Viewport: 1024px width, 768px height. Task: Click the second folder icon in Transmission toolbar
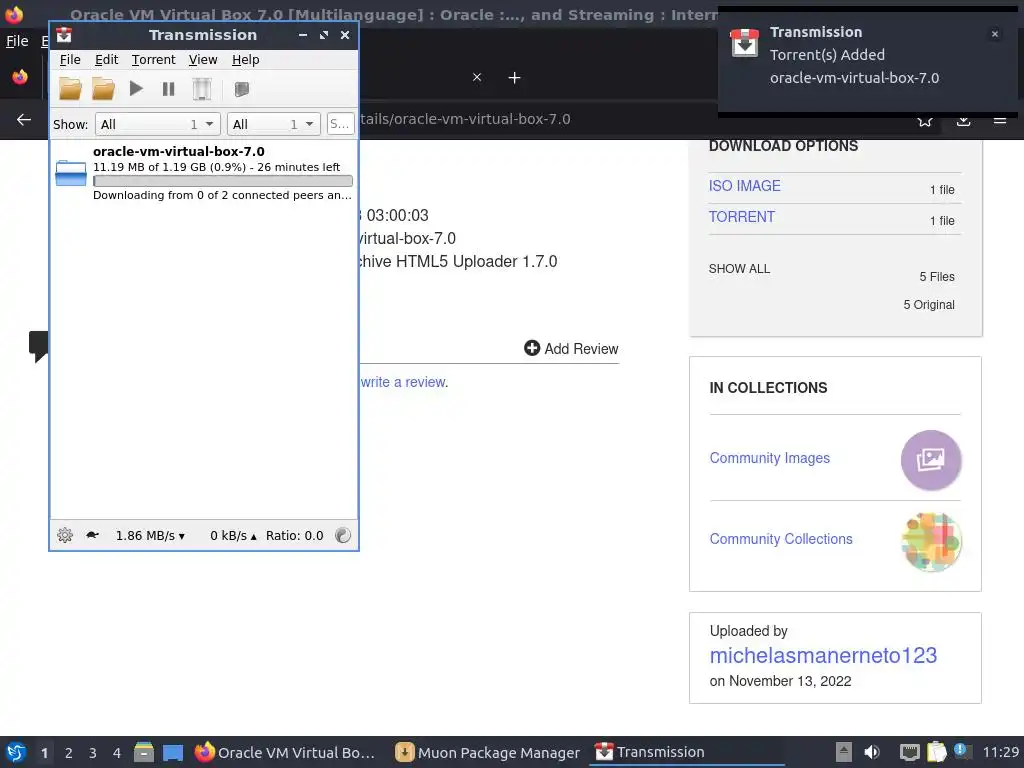(103, 88)
